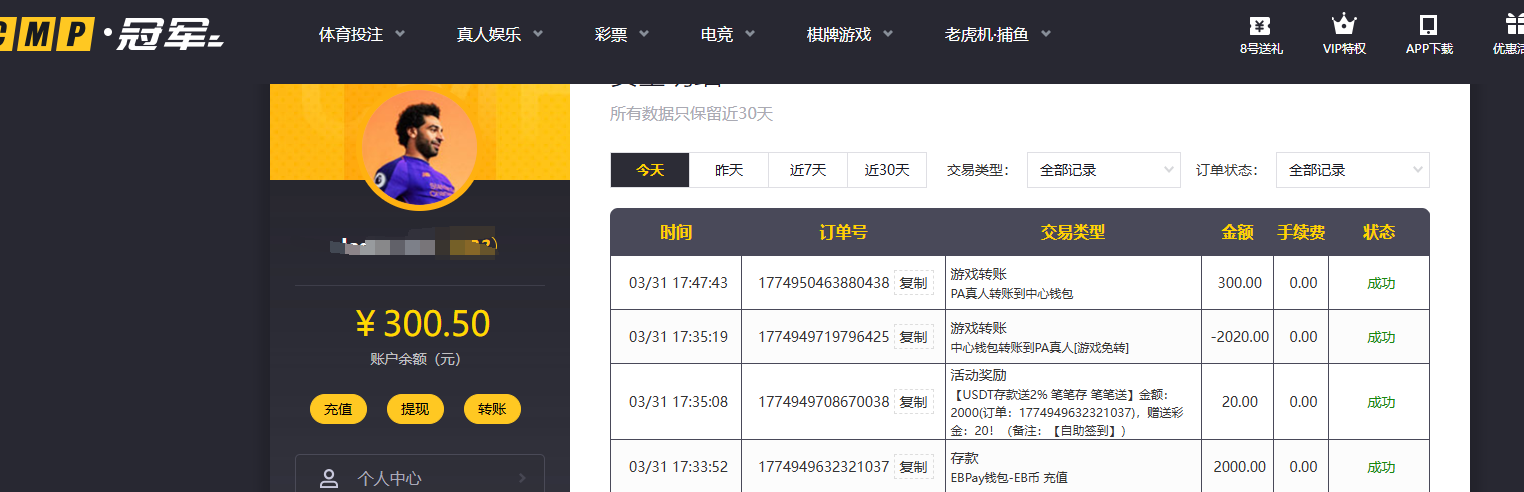Select the 近7天 filter tab
The width and height of the screenshot is (1524, 492).
tap(808, 170)
